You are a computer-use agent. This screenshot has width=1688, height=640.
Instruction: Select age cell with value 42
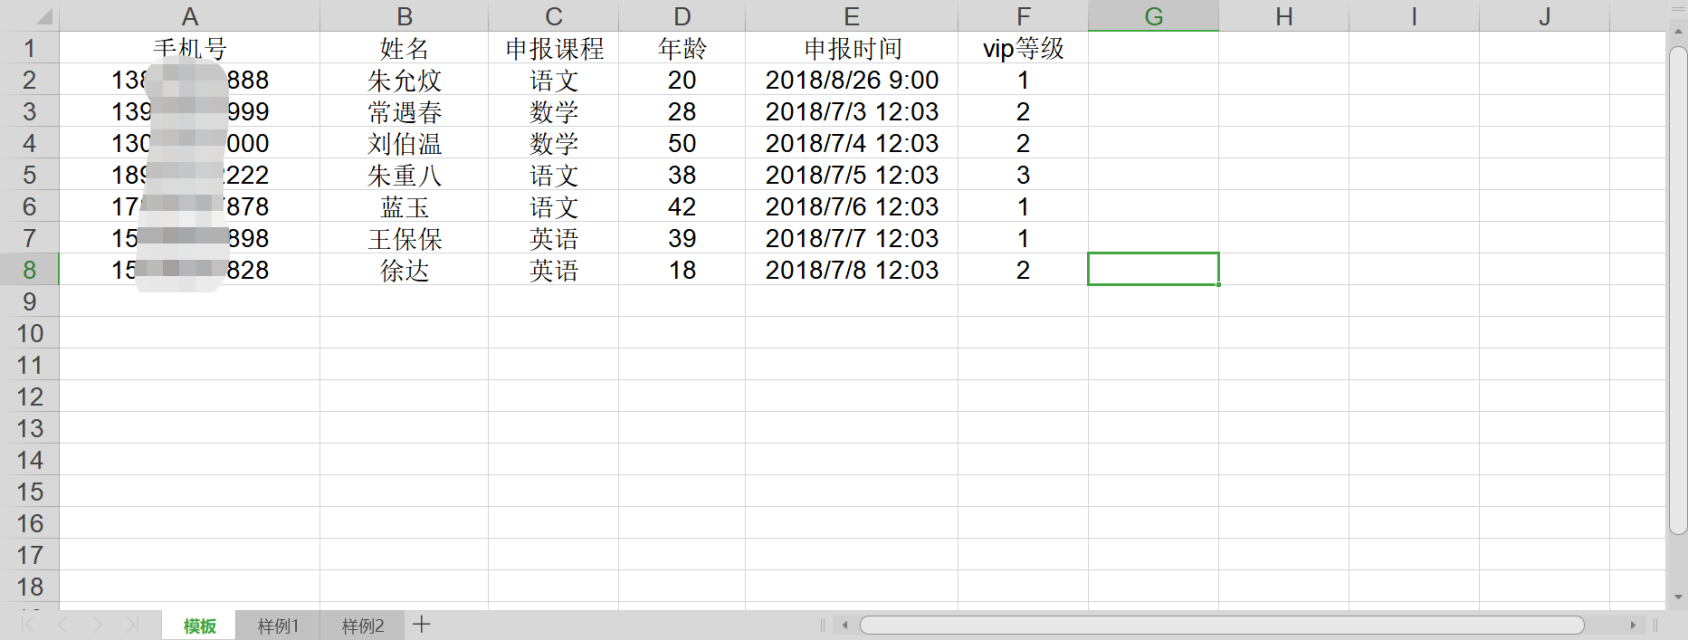682,207
